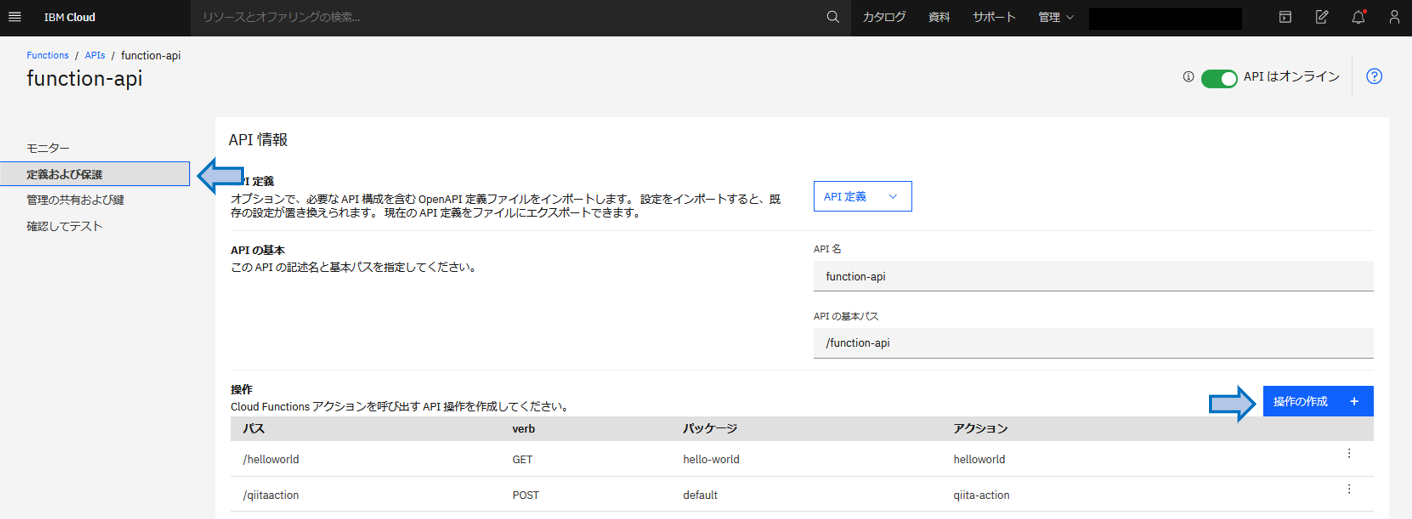The image size is (1412, 519).
Task: Click the blue help question mark icon
Action: coord(1374,76)
